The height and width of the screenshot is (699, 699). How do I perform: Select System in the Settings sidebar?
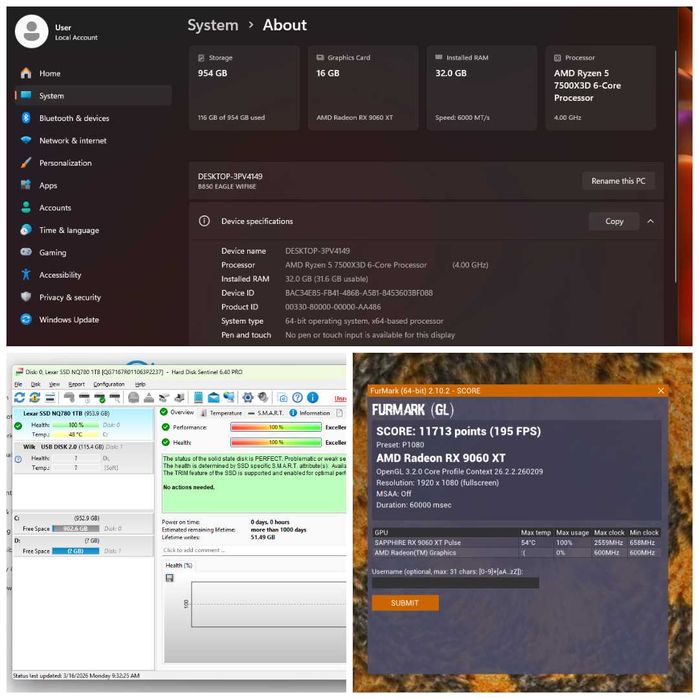click(x=94, y=95)
